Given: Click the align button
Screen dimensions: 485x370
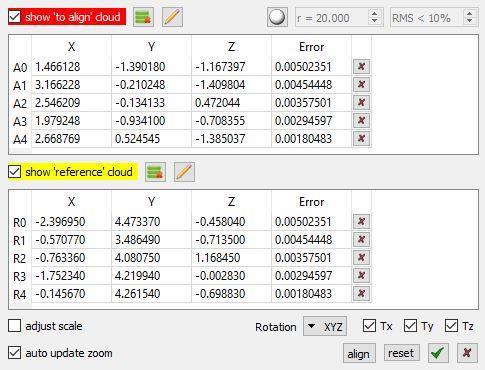Looking at the screenshot, I should pyautogui.click(x=359, y=353).
